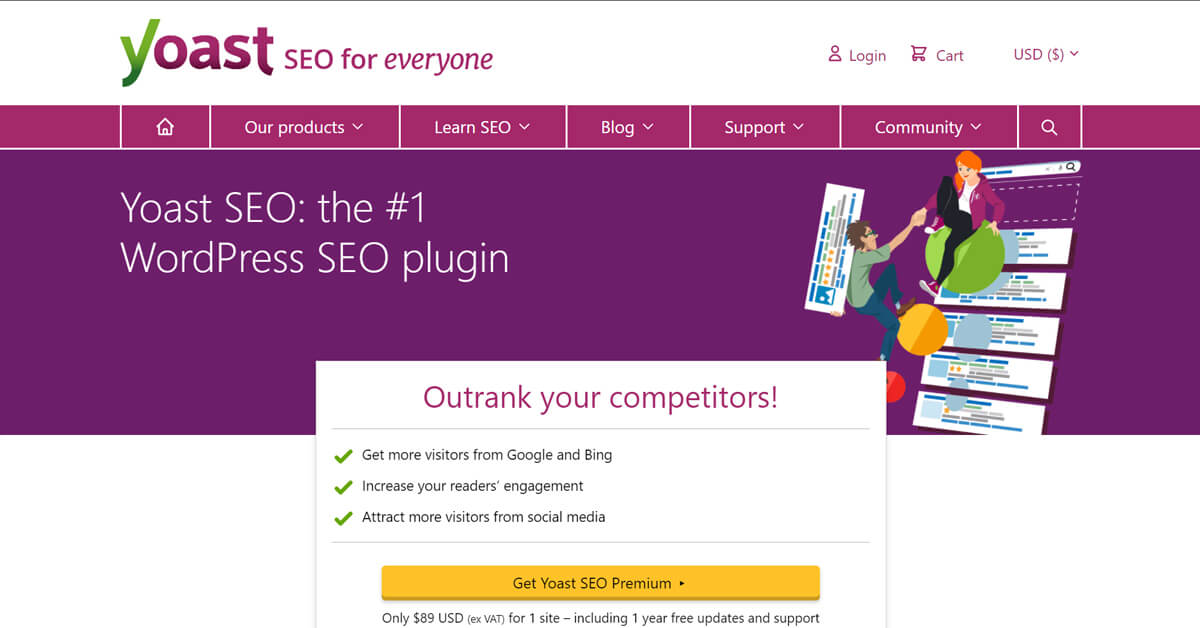The height and width of the screenshot is (628, 1200).
Task: Expand the 'Learn SEO' dropdown
Action: pos(482,127)
